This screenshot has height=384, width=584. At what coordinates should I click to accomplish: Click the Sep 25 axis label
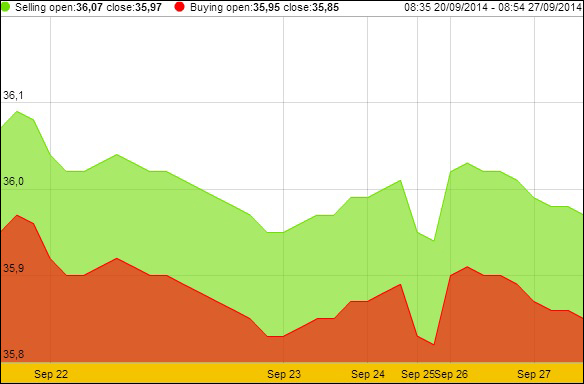pyautogui.click(x=418, y=374)
